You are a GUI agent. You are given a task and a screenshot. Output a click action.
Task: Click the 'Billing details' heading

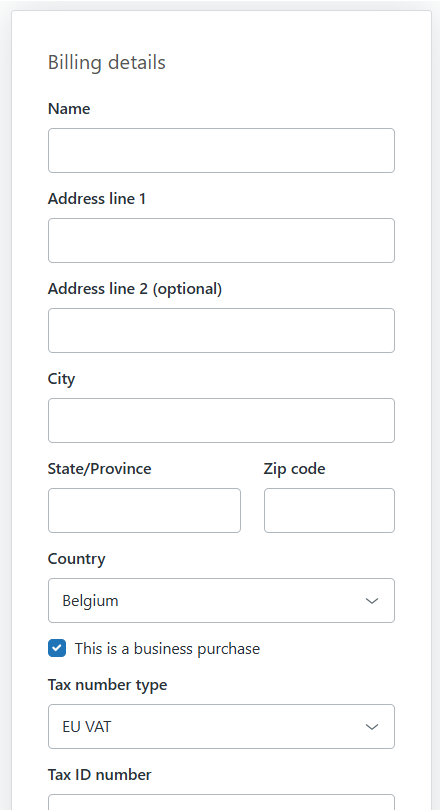pos(106,63)
